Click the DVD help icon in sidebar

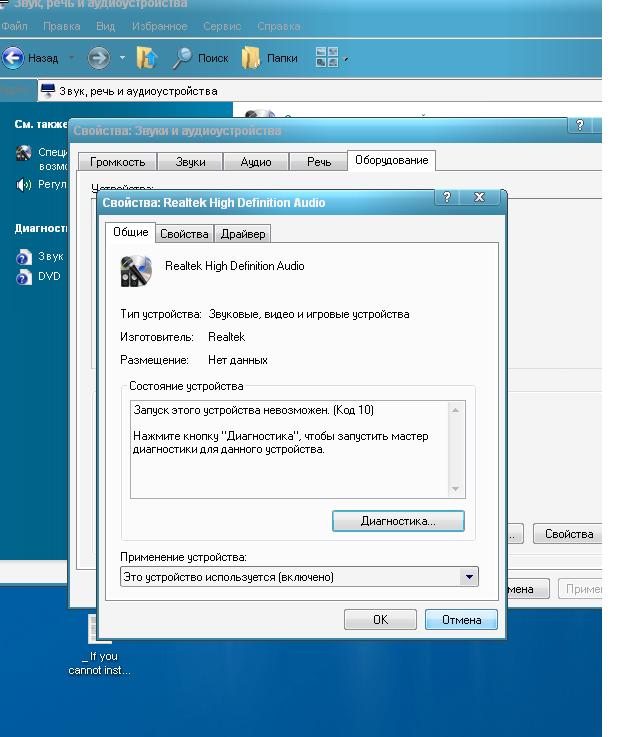[x=23, y=277]
